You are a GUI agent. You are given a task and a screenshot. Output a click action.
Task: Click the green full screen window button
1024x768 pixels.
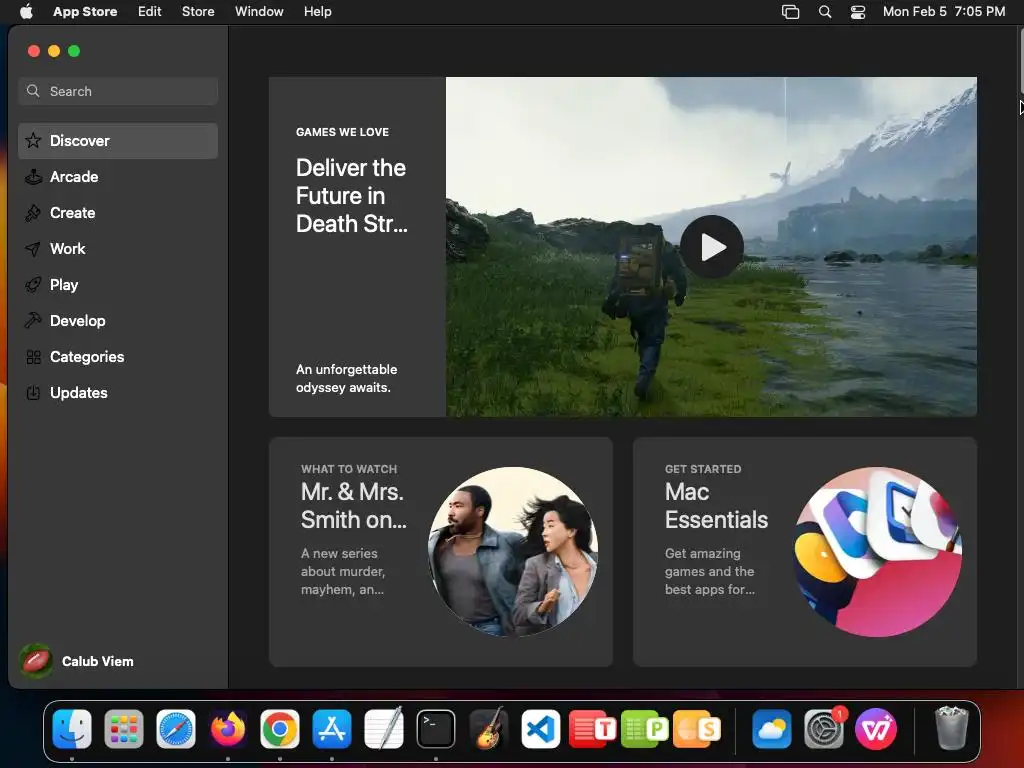tap(74, 51)
